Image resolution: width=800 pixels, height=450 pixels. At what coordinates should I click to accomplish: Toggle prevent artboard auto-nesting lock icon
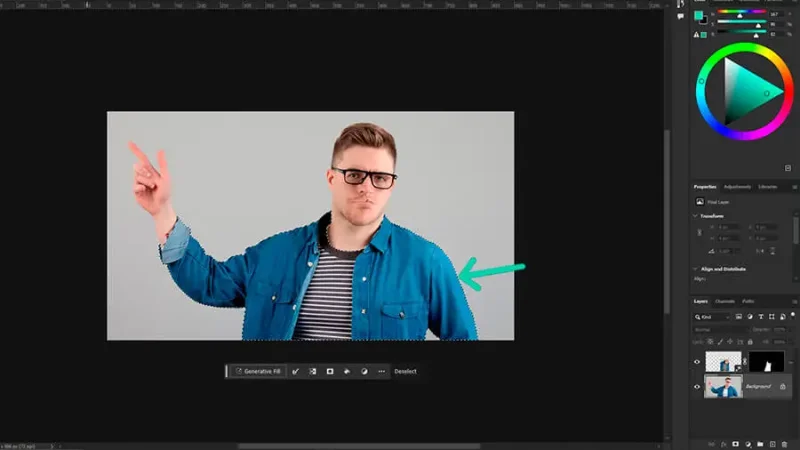pyautogui.click(x=740, y=342)
